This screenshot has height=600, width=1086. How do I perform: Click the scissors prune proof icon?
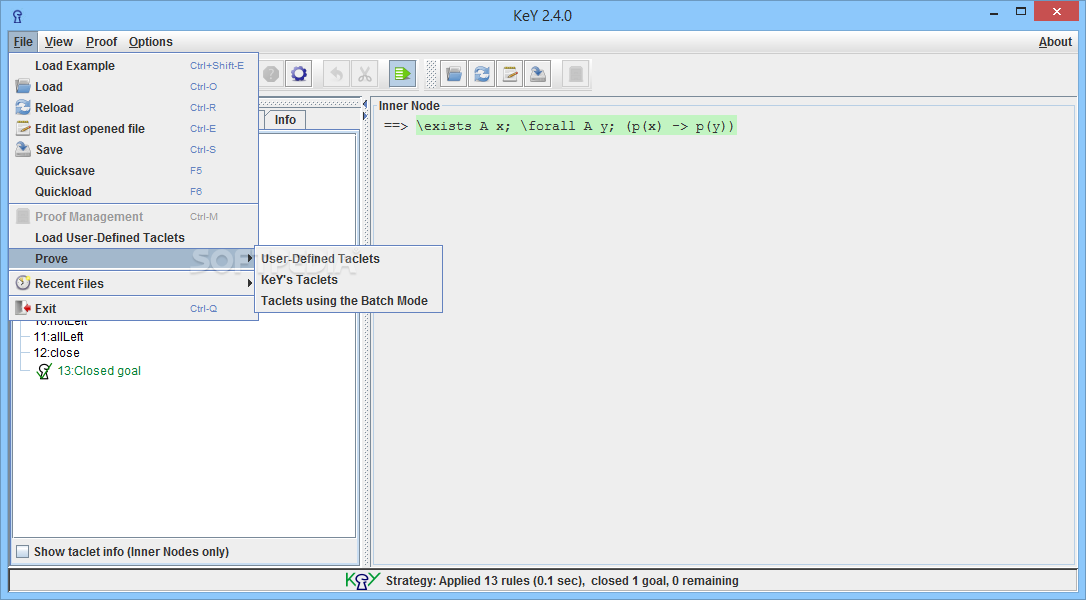[364, 73]
